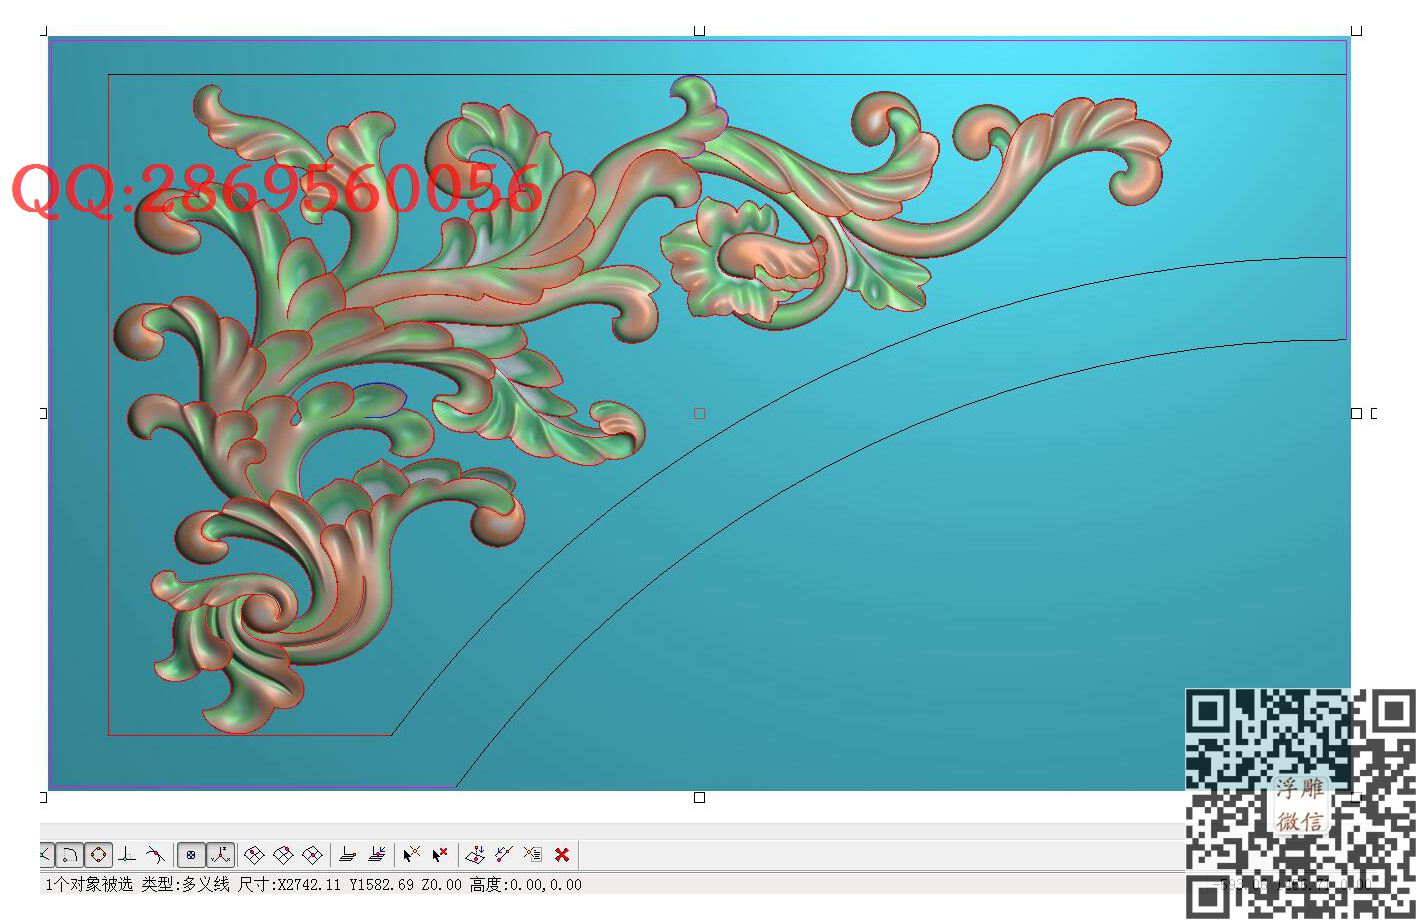Click the layer plane icon

[348, 855]
